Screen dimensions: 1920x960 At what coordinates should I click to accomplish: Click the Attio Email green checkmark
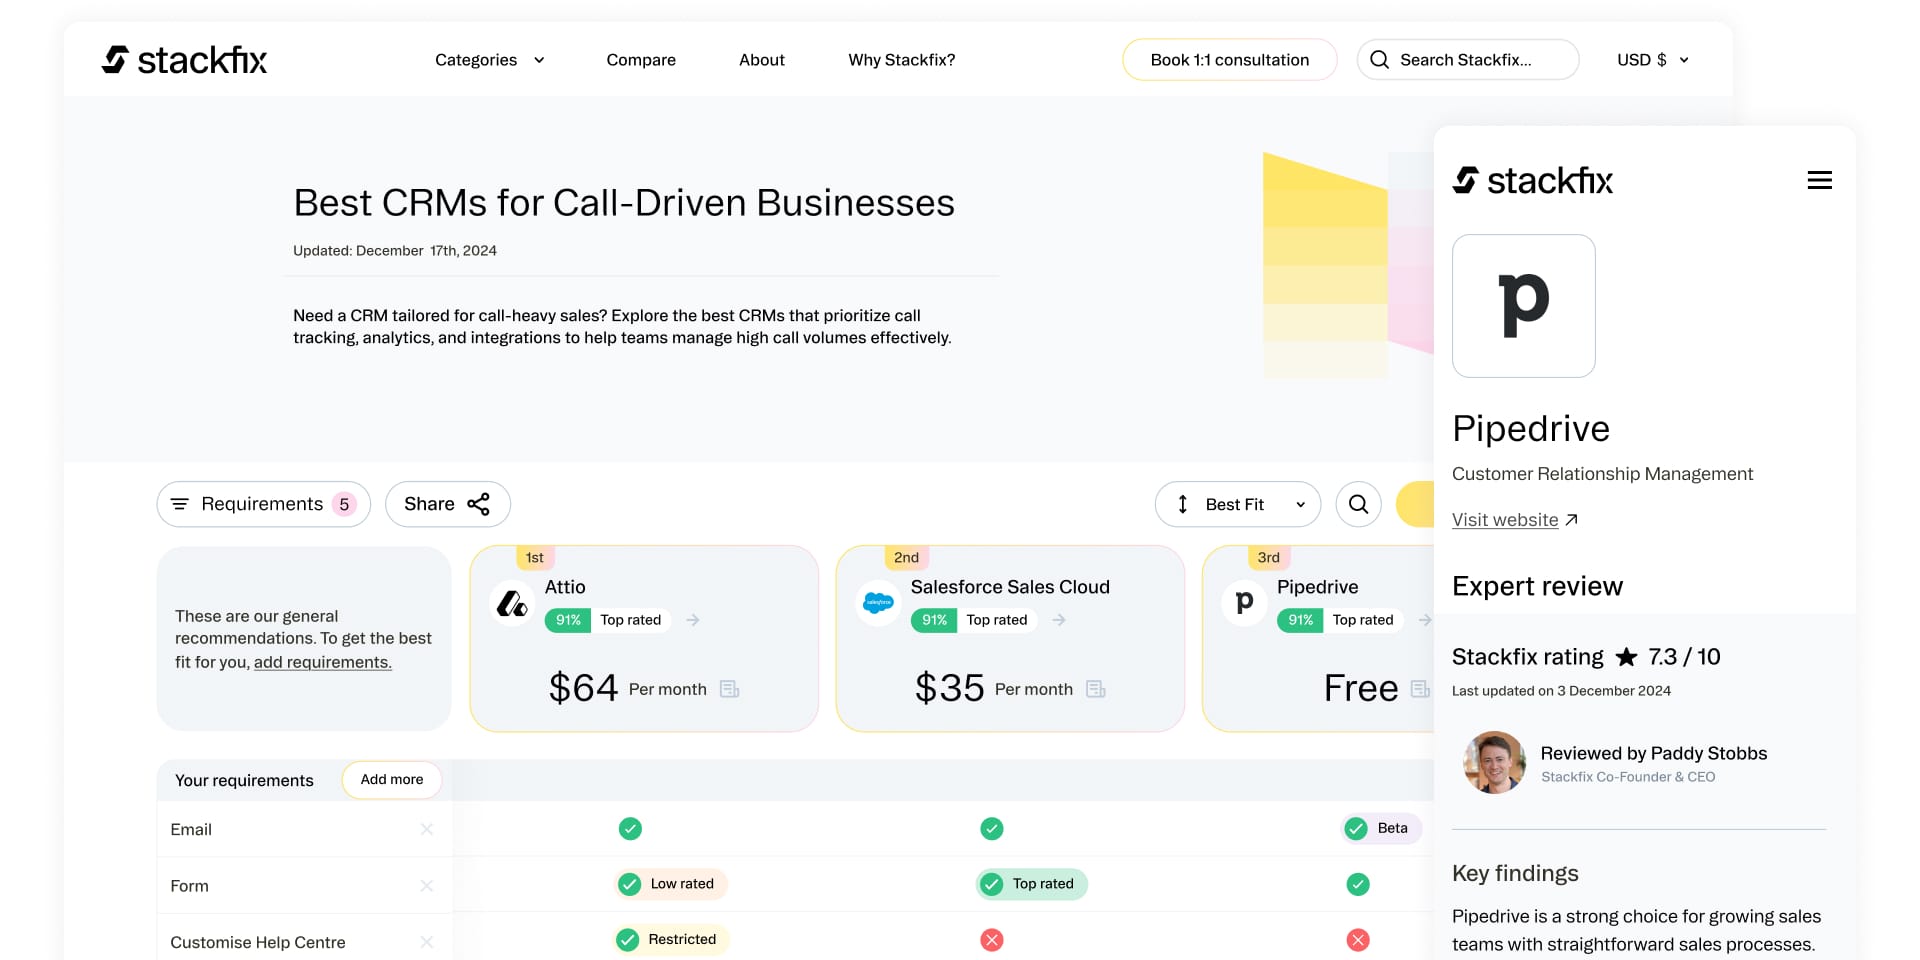pos(630,829)
